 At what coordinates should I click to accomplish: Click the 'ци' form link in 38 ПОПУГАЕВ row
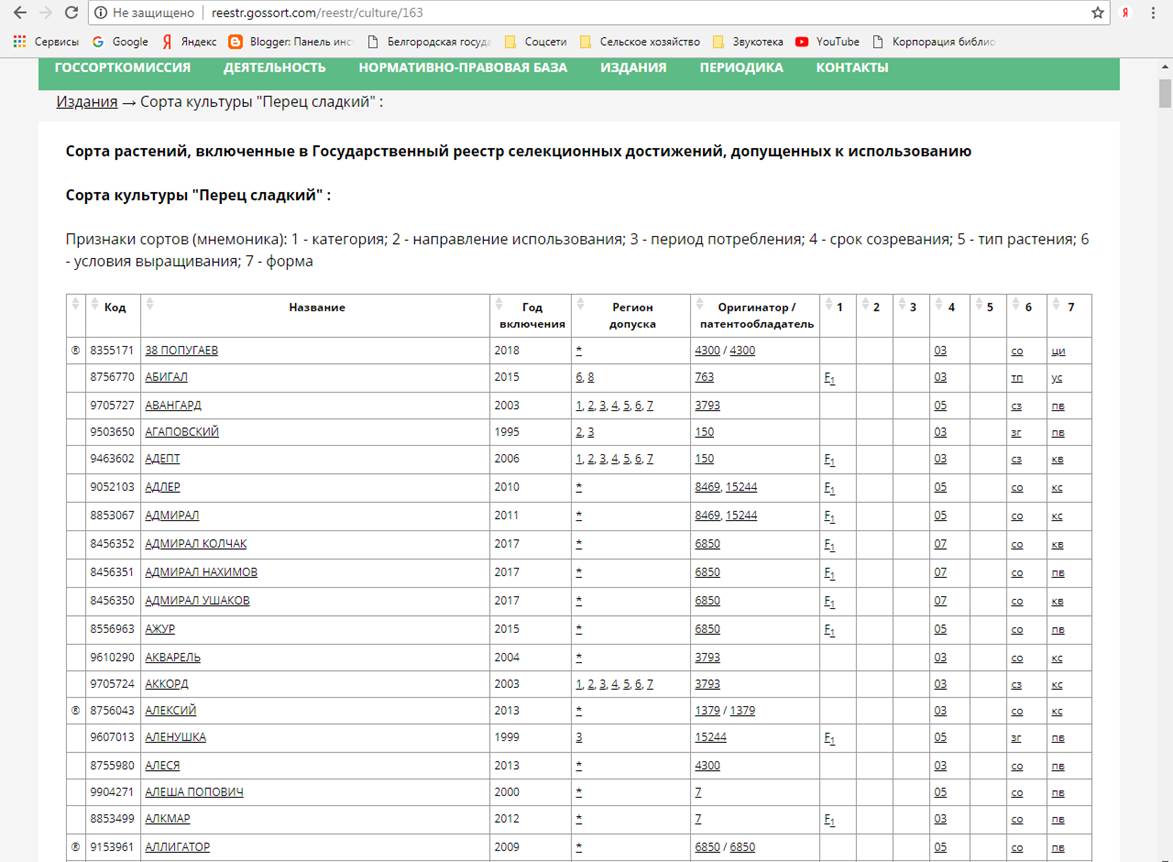[1058, 352]
